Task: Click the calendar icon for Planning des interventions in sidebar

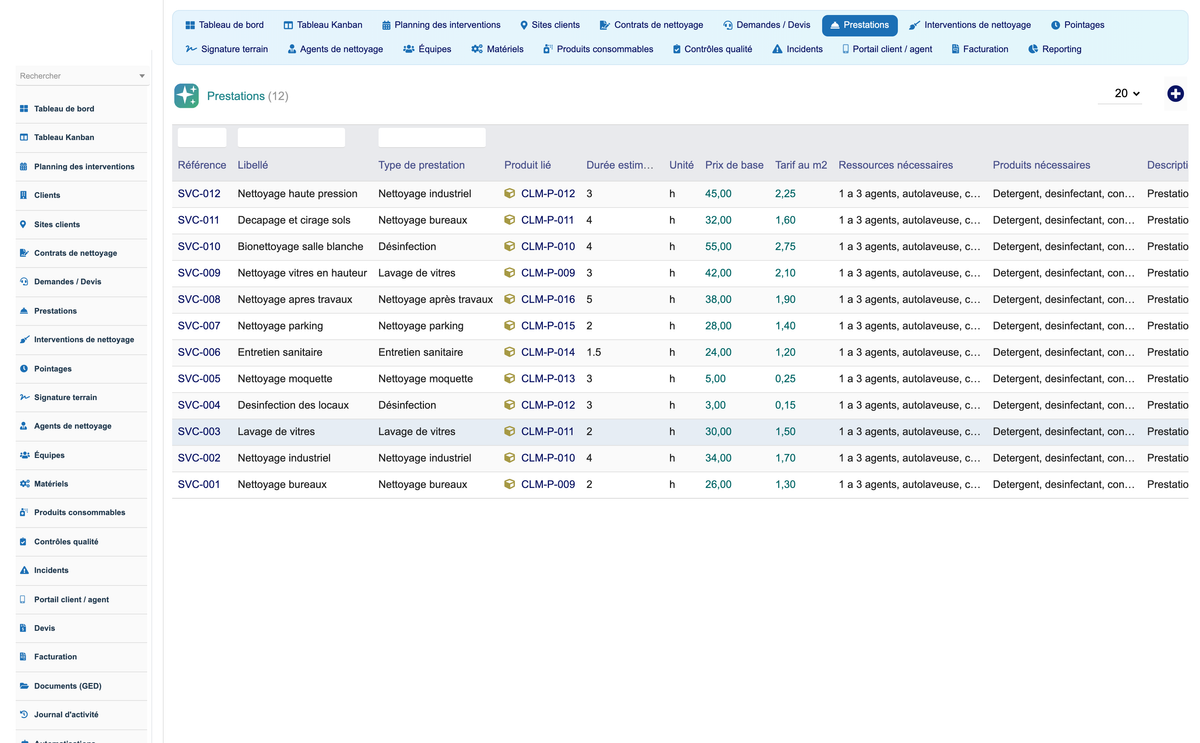Action: (24, 167)
